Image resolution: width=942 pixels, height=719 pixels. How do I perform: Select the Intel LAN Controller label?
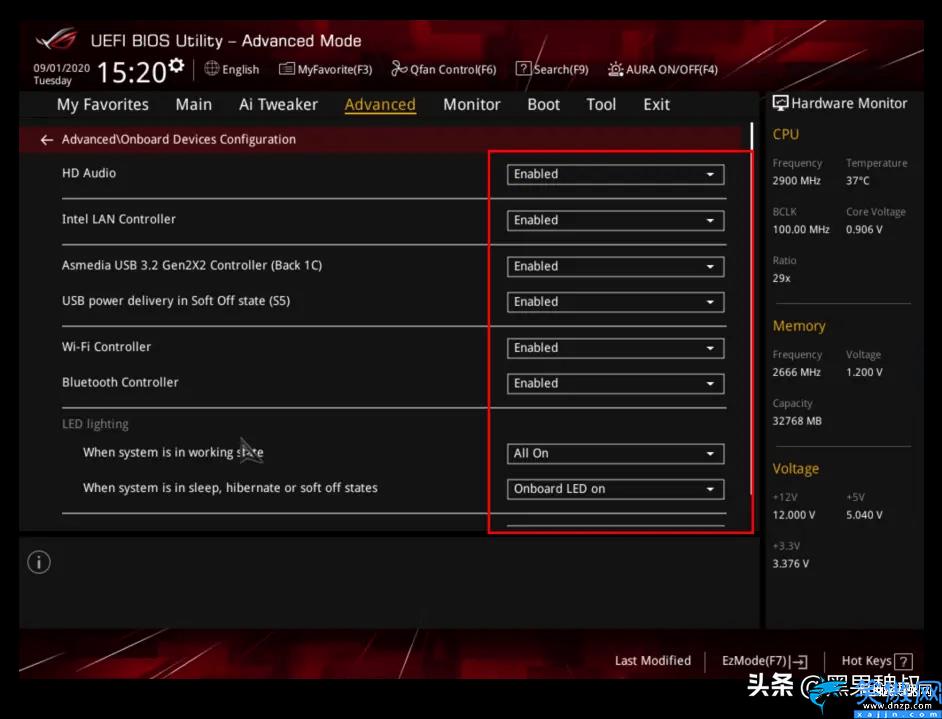(119, 219)
